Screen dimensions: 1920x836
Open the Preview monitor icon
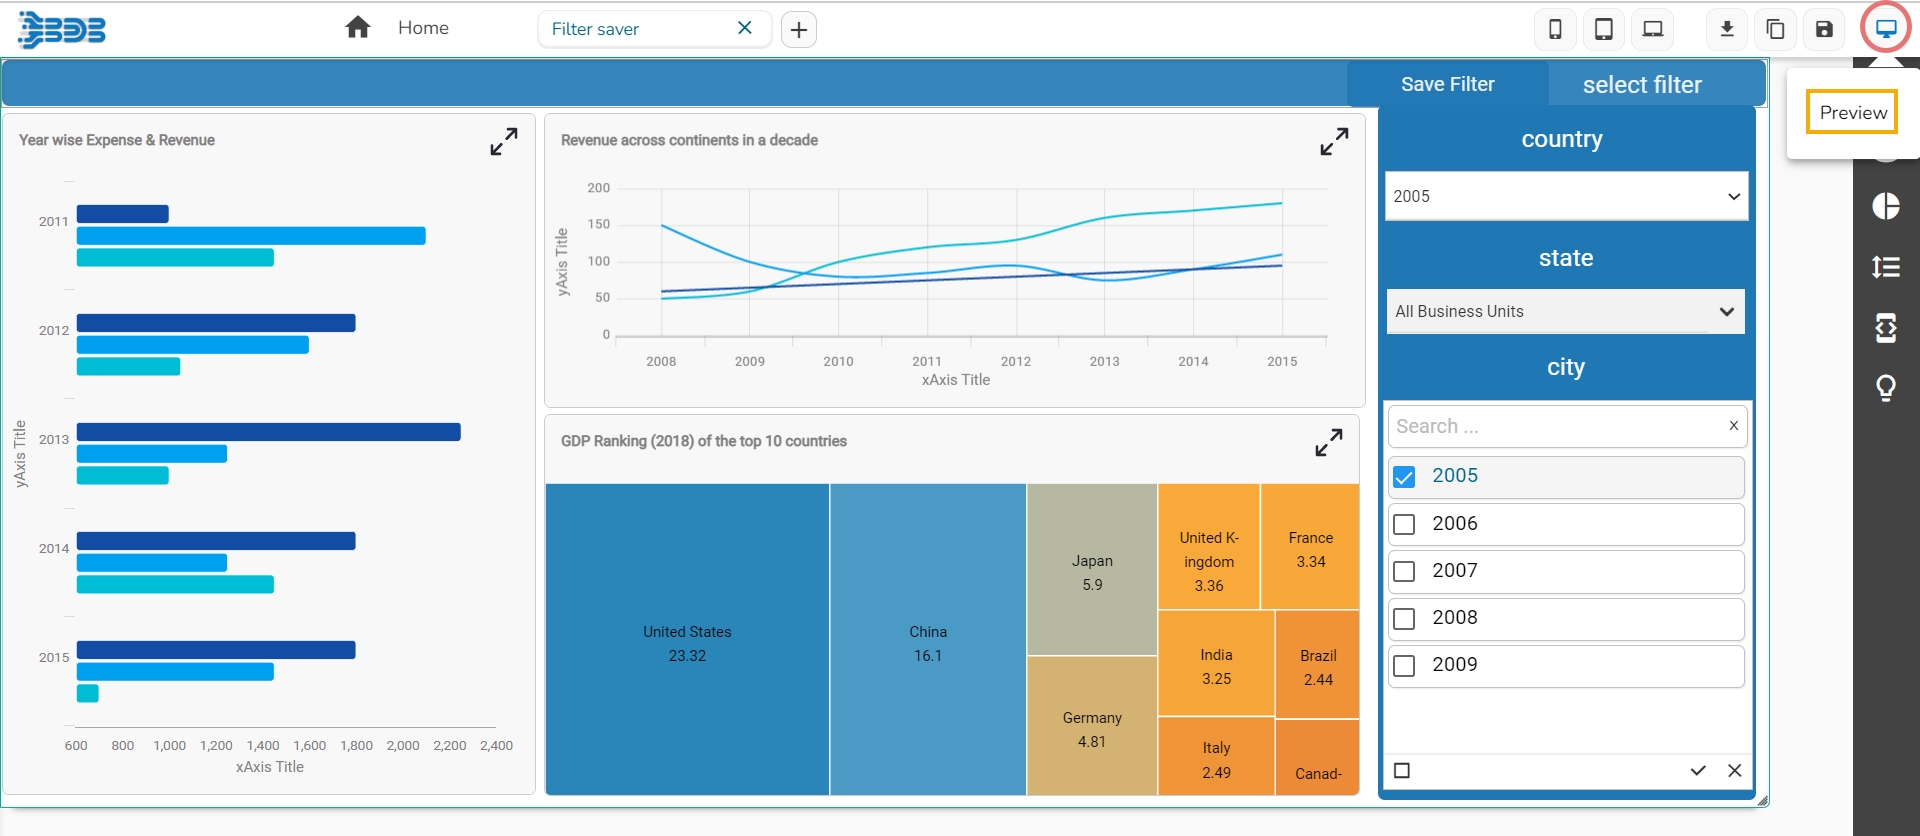[1885, 28]
